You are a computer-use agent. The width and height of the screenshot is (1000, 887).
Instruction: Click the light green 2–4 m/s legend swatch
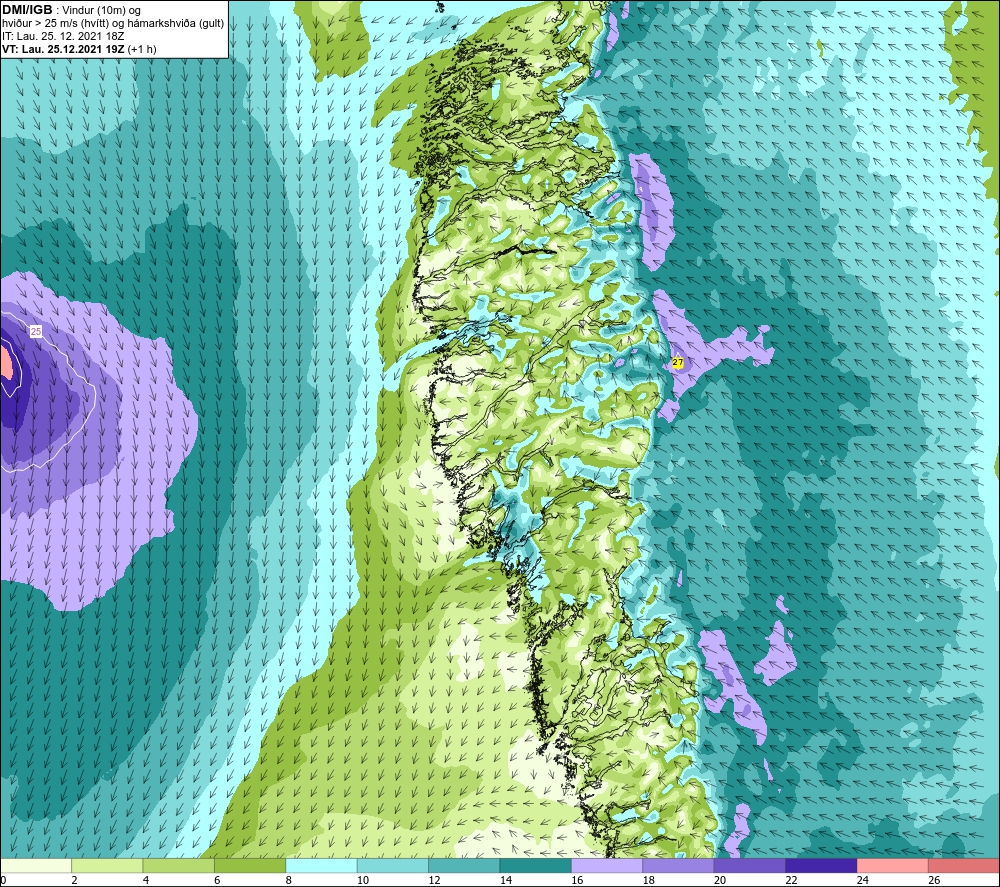click(x=107, y=865)
